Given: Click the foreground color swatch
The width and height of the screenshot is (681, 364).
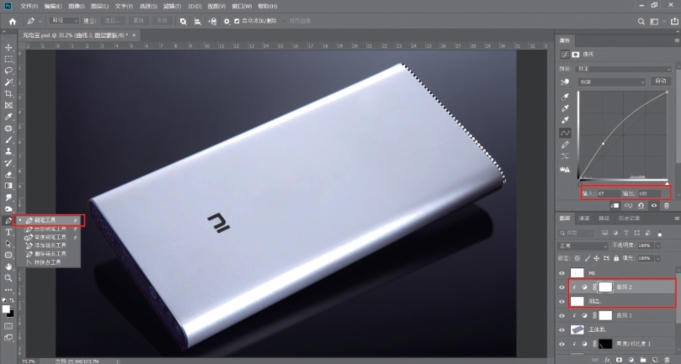Looking at the screenshot, I should pos(6,309).
